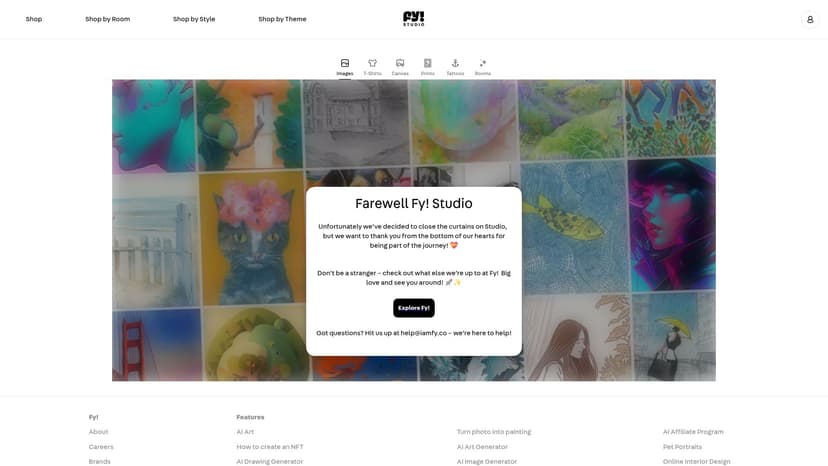
Task: Open the About footer link
Action: 98,432
